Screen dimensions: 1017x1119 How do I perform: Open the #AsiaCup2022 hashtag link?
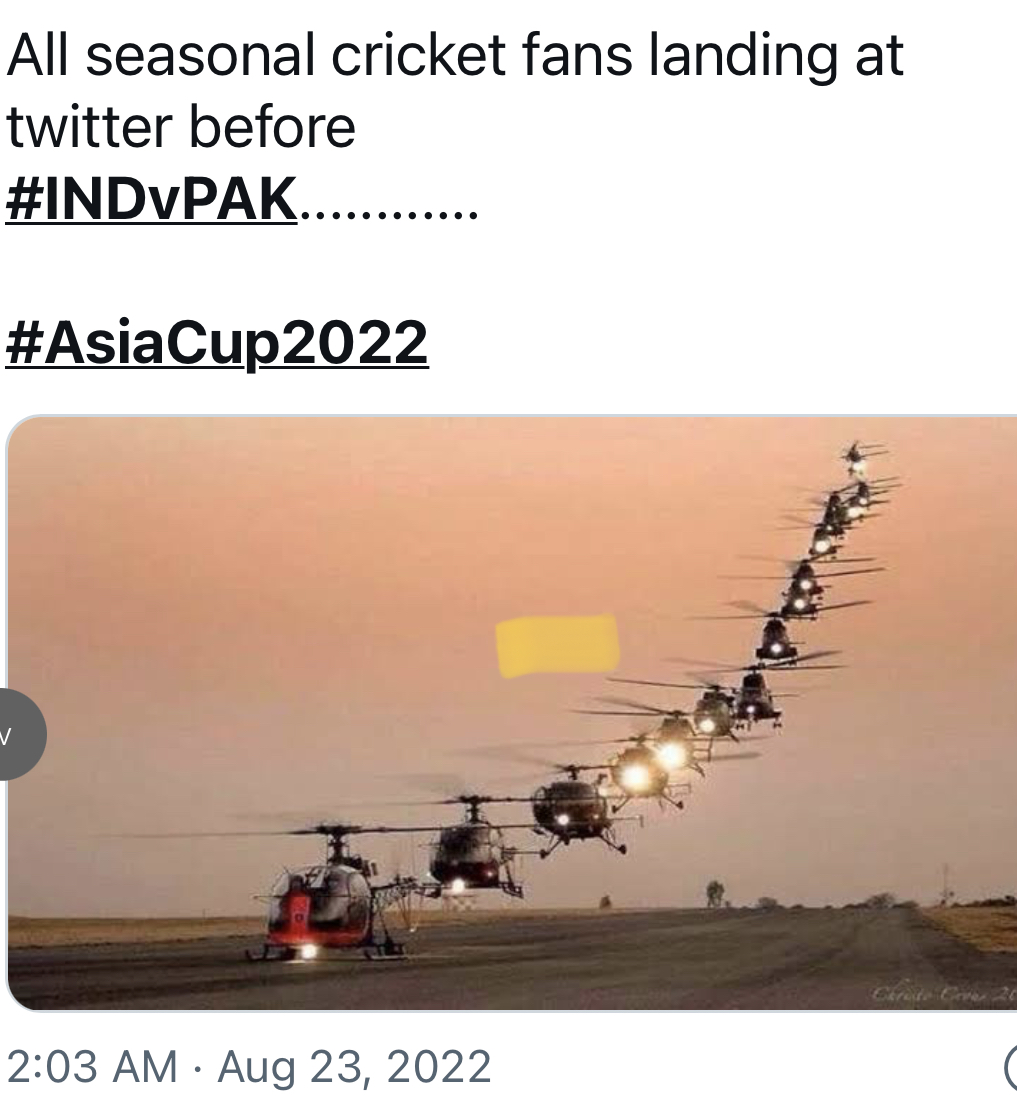pyautogui.click(x=217, y=343)
